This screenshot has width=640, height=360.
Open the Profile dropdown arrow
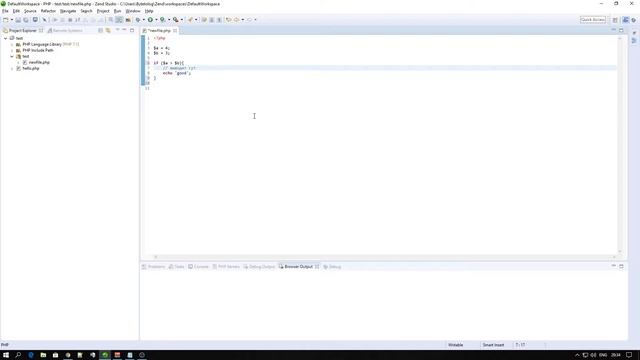[169, 20]
